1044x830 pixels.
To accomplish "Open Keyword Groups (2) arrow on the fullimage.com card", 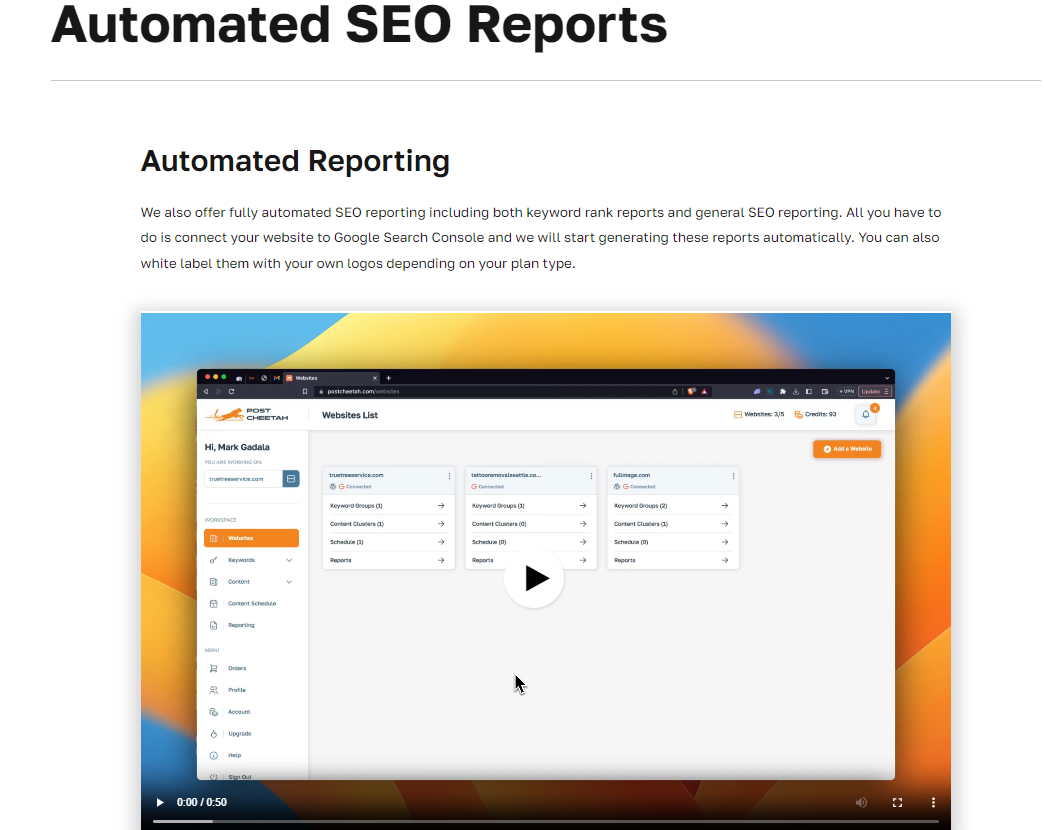I will coord(724,506).
